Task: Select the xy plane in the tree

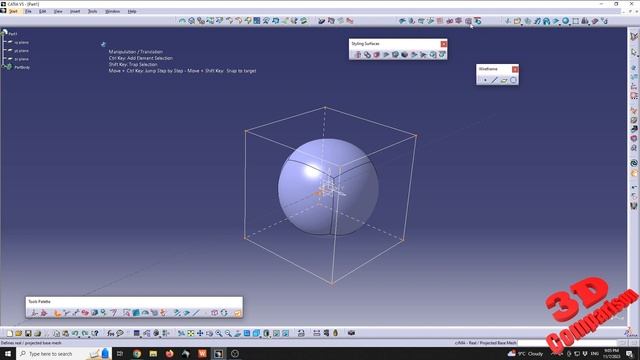Action: coord(21,42)
